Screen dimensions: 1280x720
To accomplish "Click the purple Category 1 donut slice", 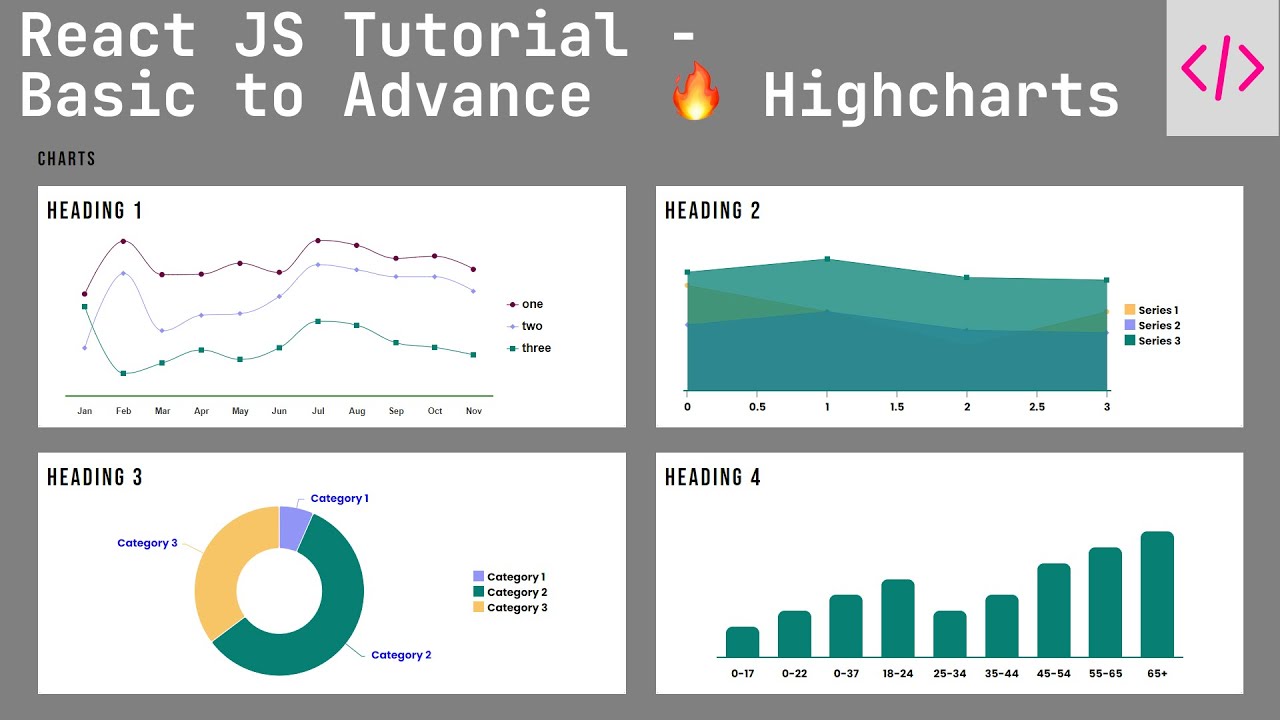I will (293, 527).
